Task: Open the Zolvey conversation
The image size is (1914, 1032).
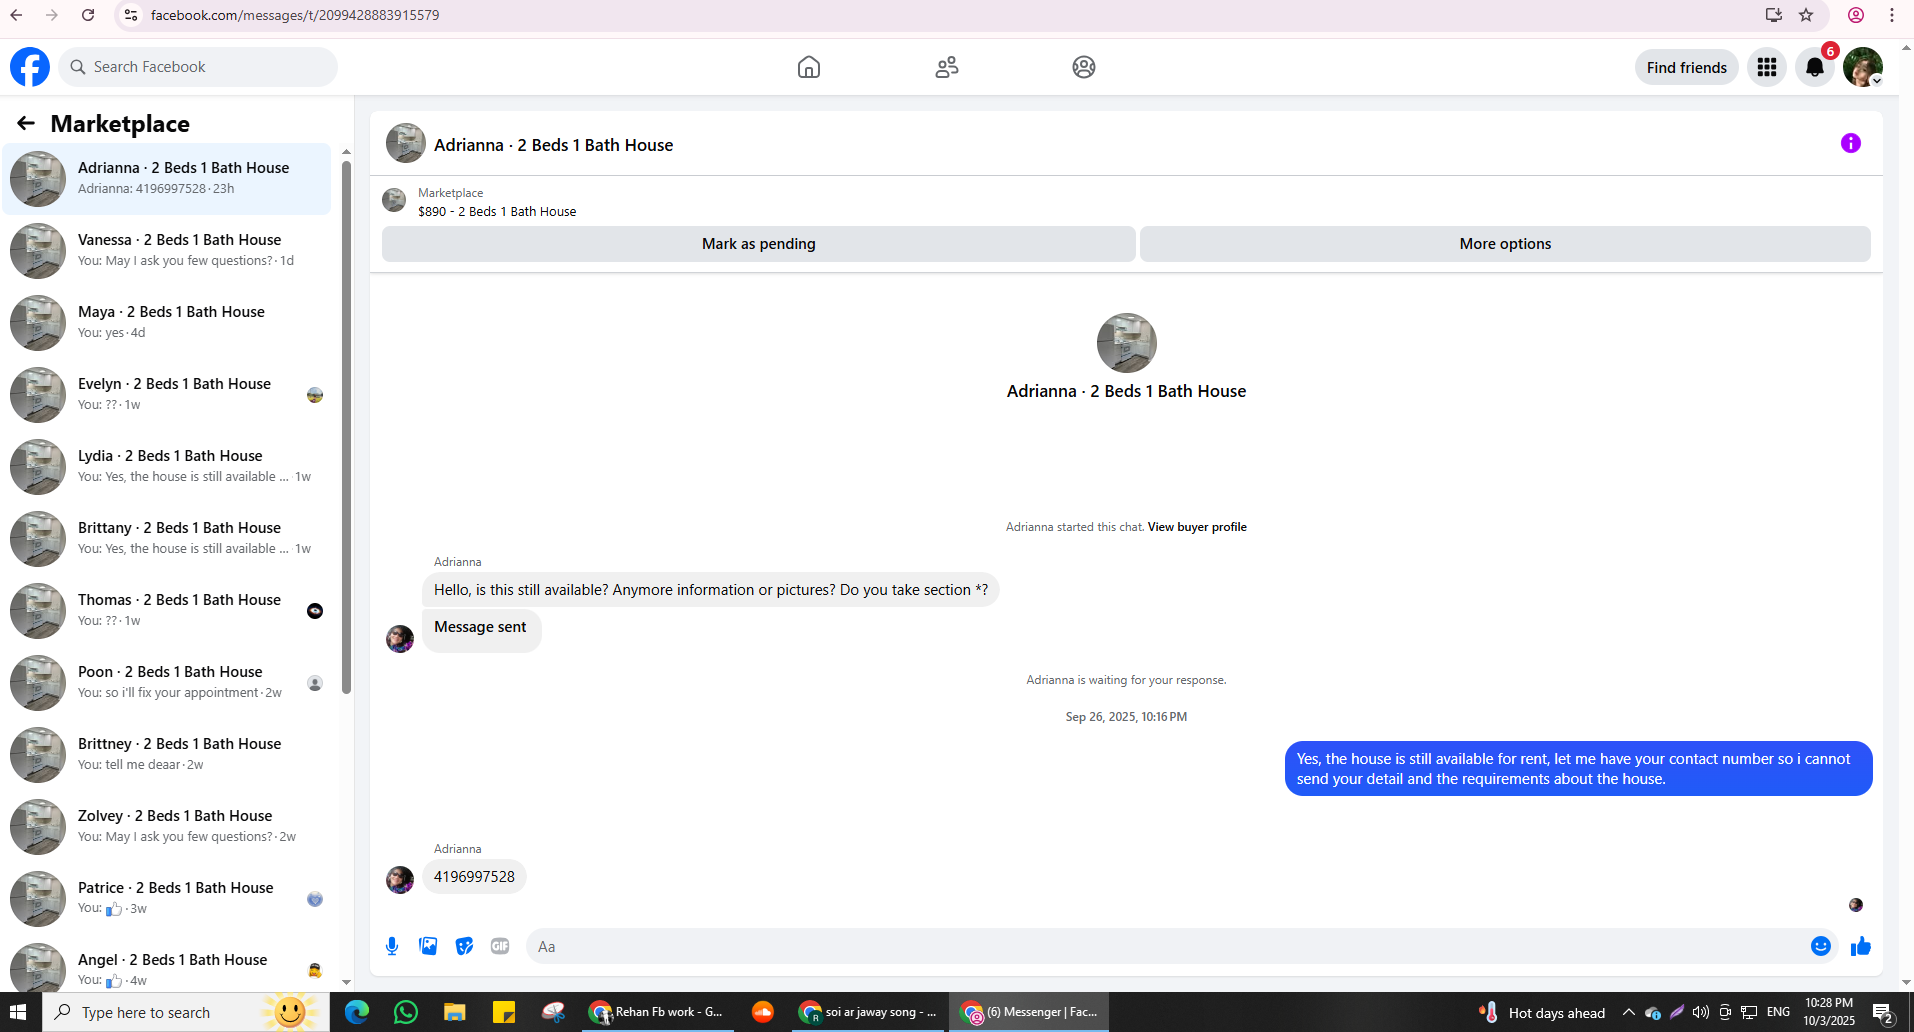Action: pyautogui.click(x=167, y=827)
